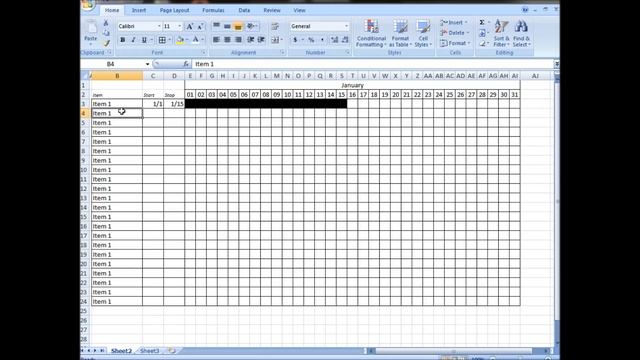Click the Font Color A swatch

click(x=196, y=40)
